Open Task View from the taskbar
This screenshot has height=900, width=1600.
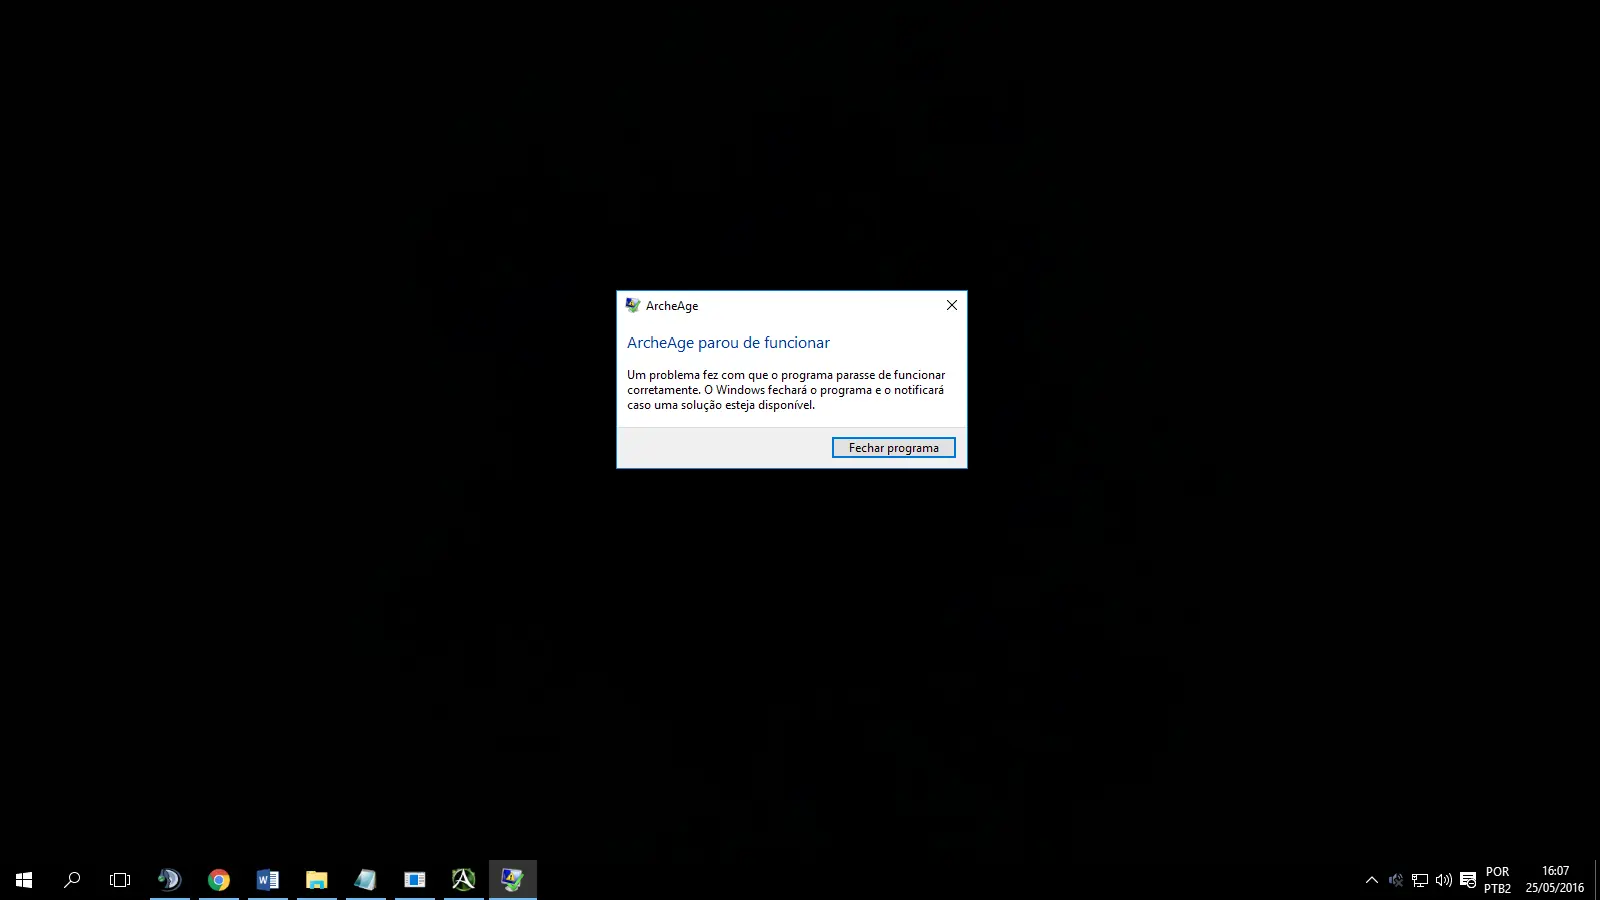tap(120, 880)
